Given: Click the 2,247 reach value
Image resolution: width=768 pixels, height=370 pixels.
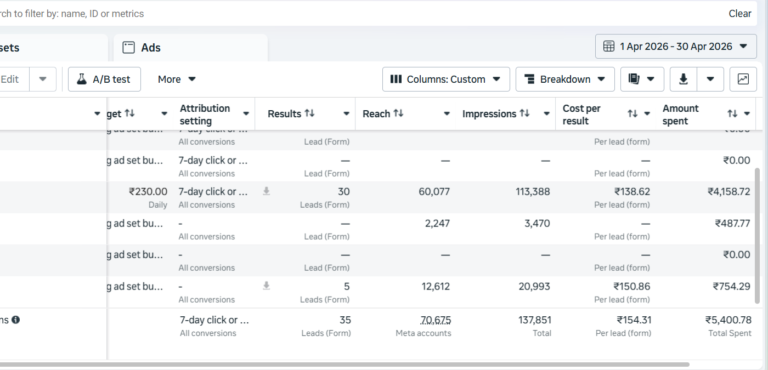Looking at the screenshot, I should [437, 223].
